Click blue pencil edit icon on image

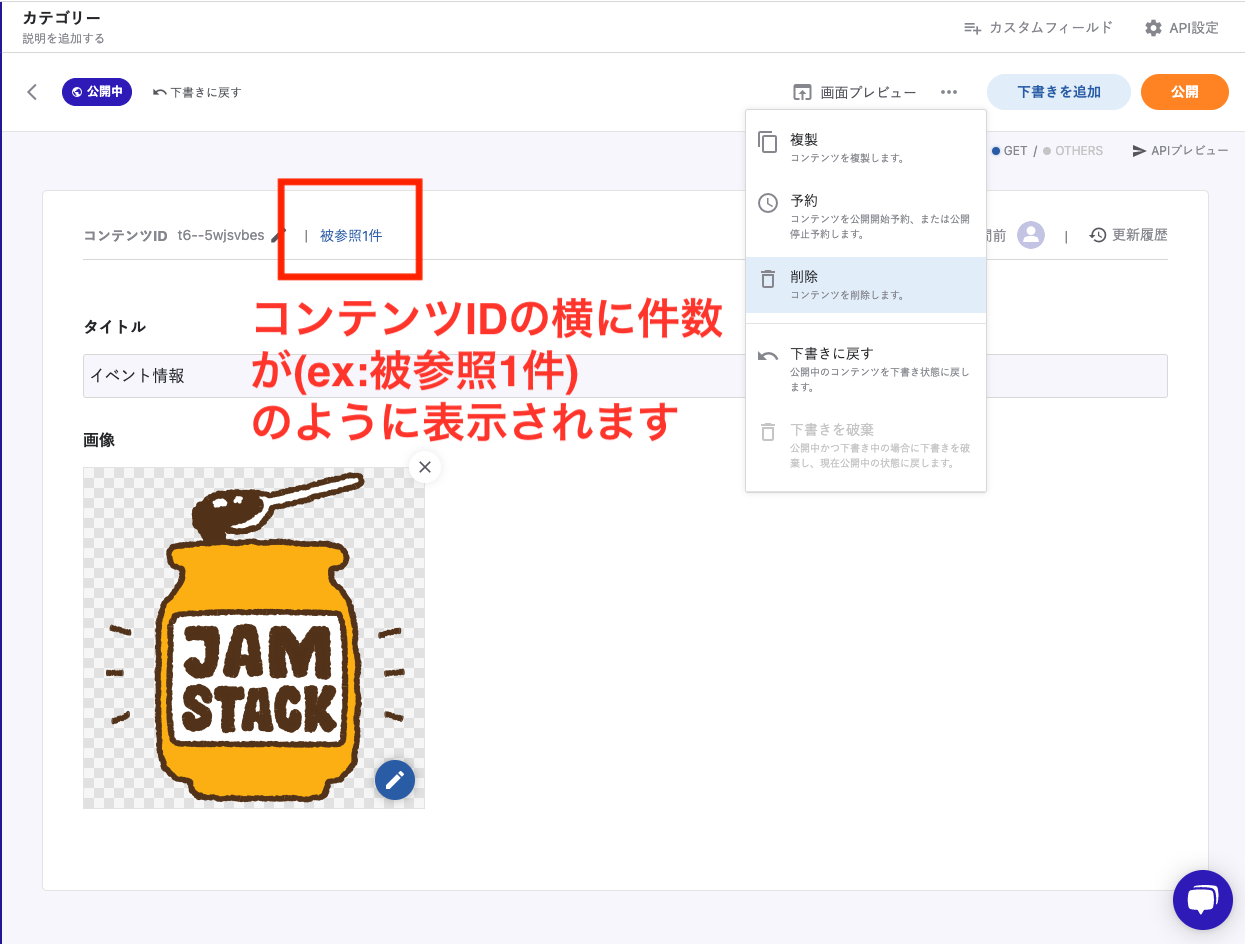[x=395, y=780]
